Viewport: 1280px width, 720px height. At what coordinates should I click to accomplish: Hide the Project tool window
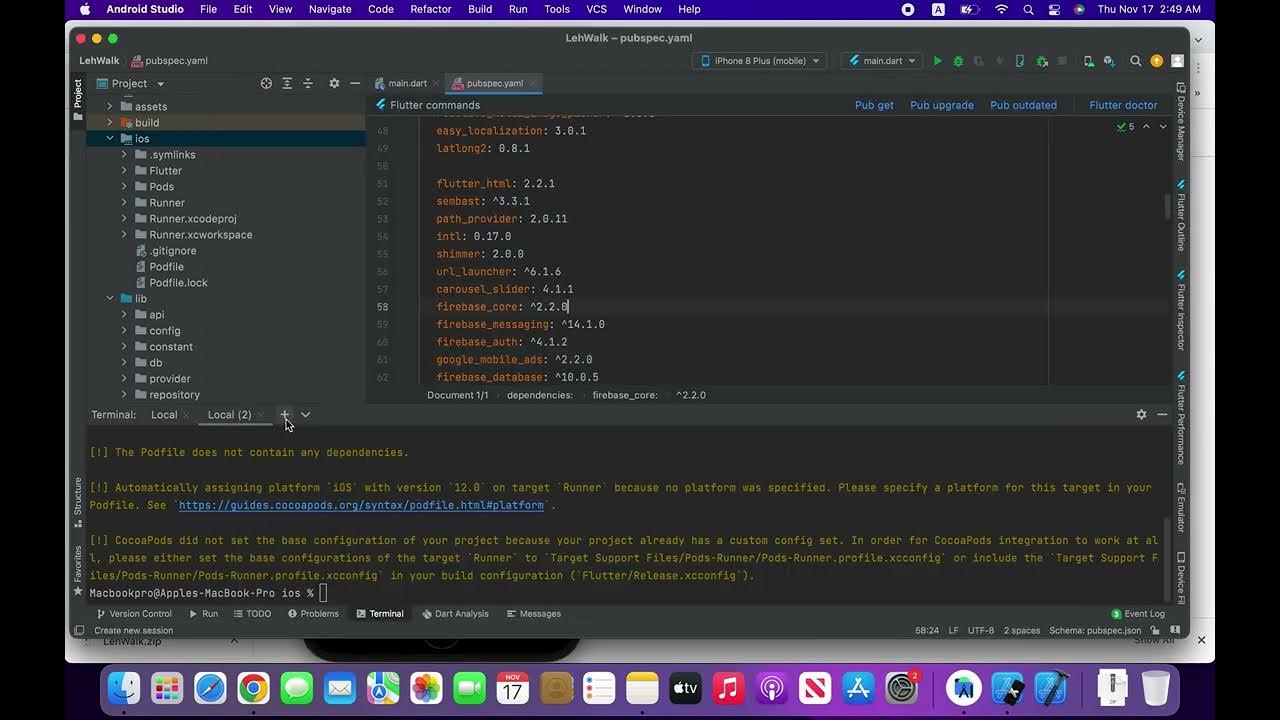(x=355, y=84)
